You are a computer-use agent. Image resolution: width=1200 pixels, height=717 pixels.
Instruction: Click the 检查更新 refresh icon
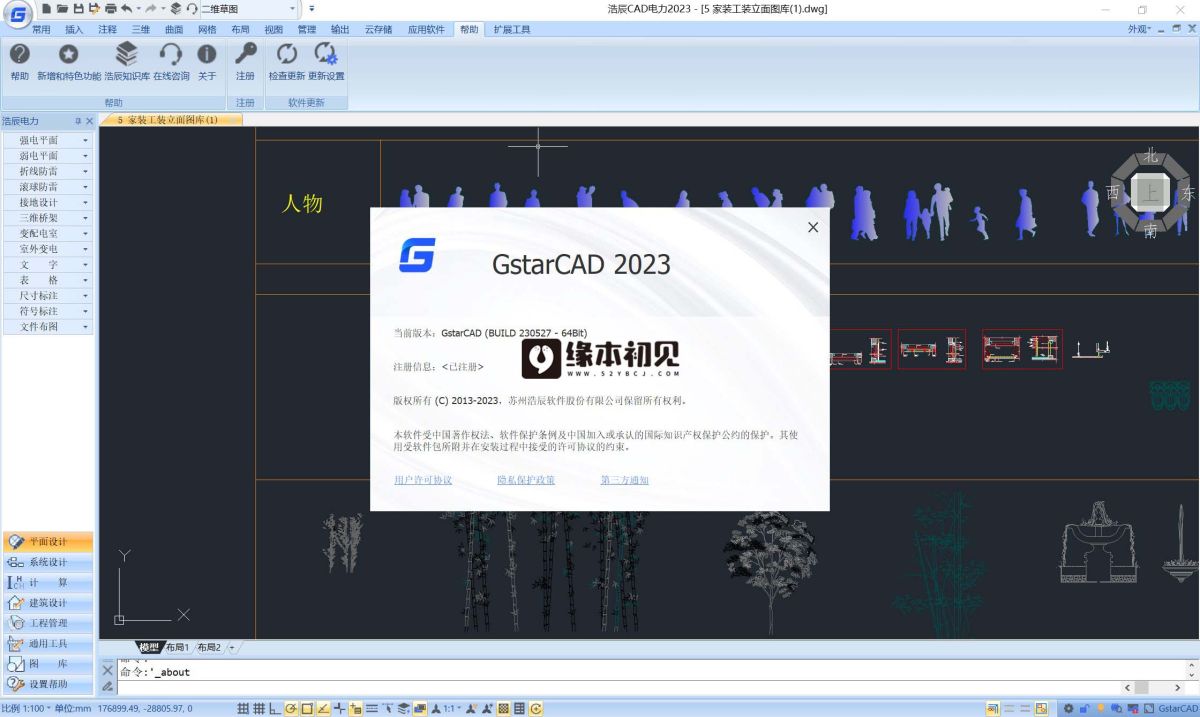[287, 54]
